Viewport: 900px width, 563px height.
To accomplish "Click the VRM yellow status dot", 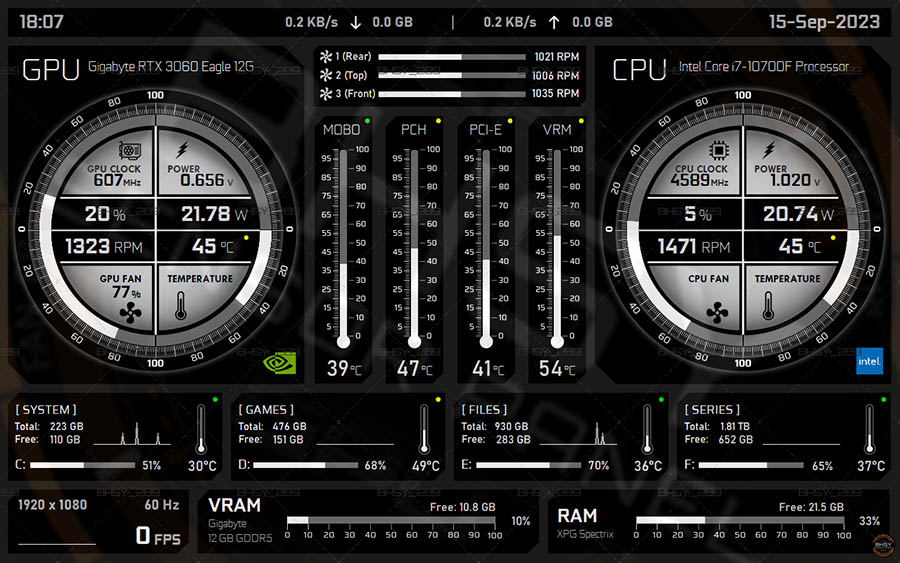I will tap(581, 121).
